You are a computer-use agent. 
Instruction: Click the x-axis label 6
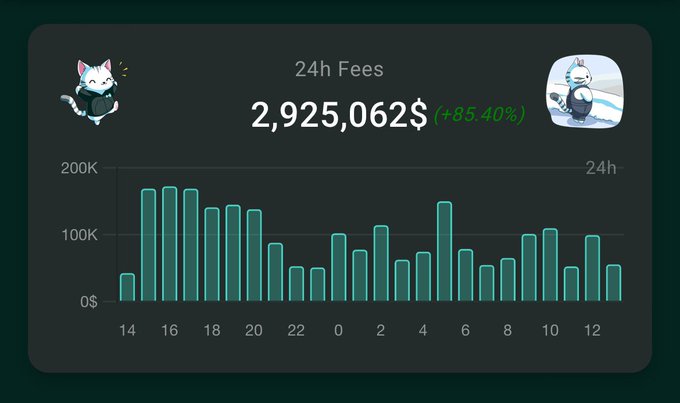point(465,331)
